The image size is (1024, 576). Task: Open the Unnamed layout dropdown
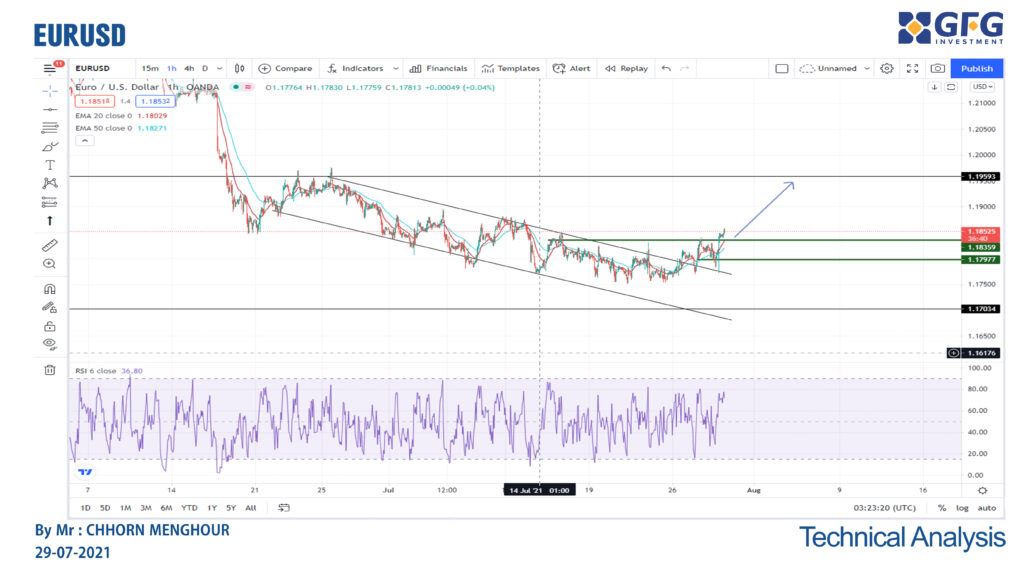[837, 68]
